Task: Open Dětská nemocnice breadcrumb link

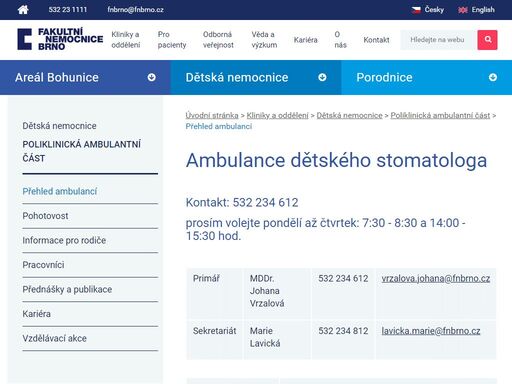Action: pyautogui.click(x=349, y=115)
